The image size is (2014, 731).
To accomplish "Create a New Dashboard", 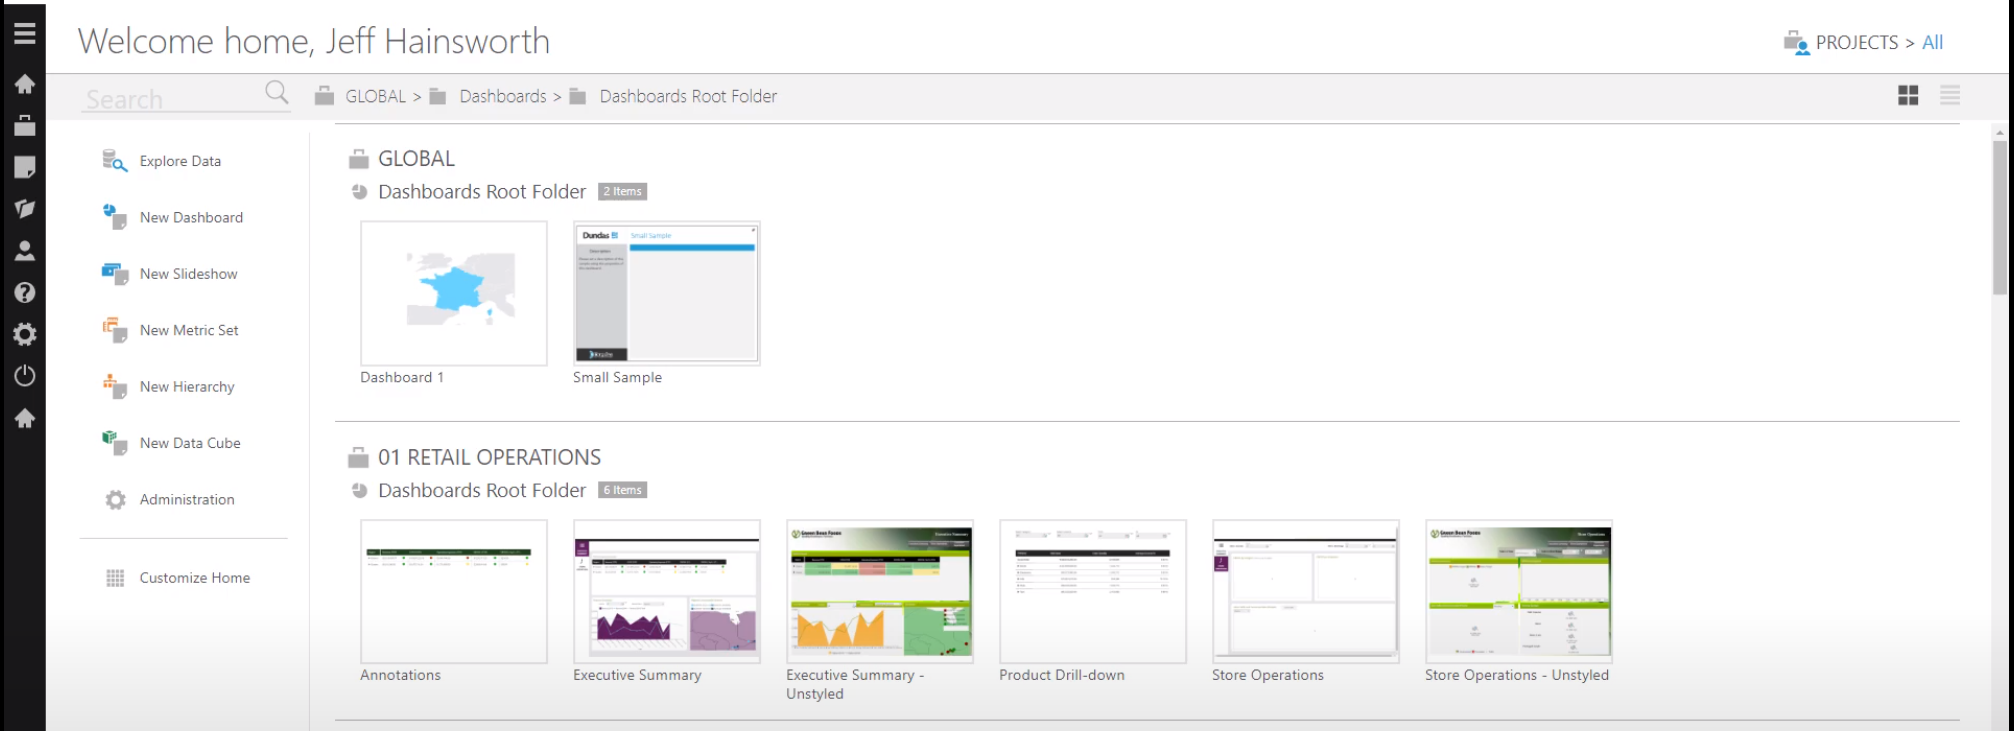I will 191,217.
